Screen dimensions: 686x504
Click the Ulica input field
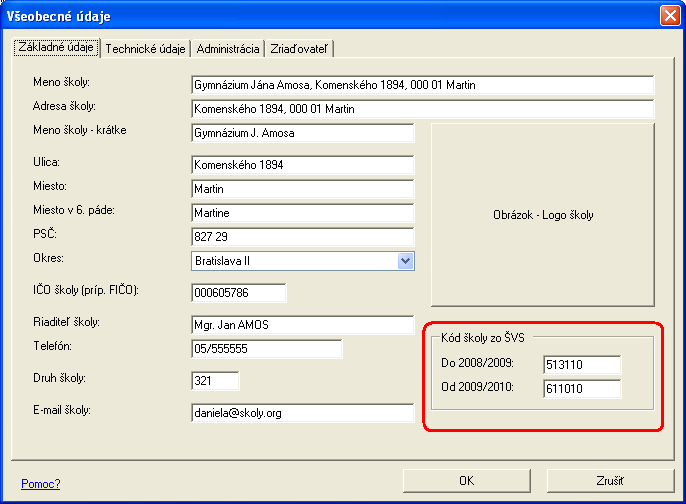click(303, 165)
